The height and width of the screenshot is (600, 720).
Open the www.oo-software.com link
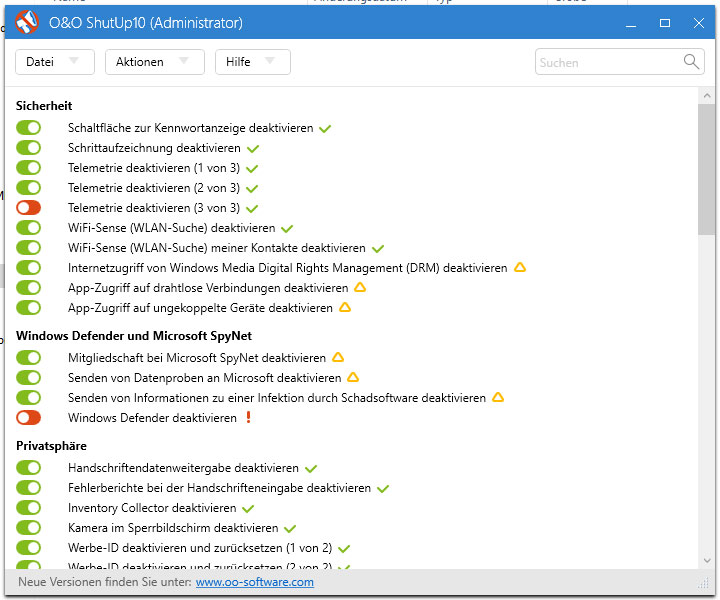pos(254,582)
